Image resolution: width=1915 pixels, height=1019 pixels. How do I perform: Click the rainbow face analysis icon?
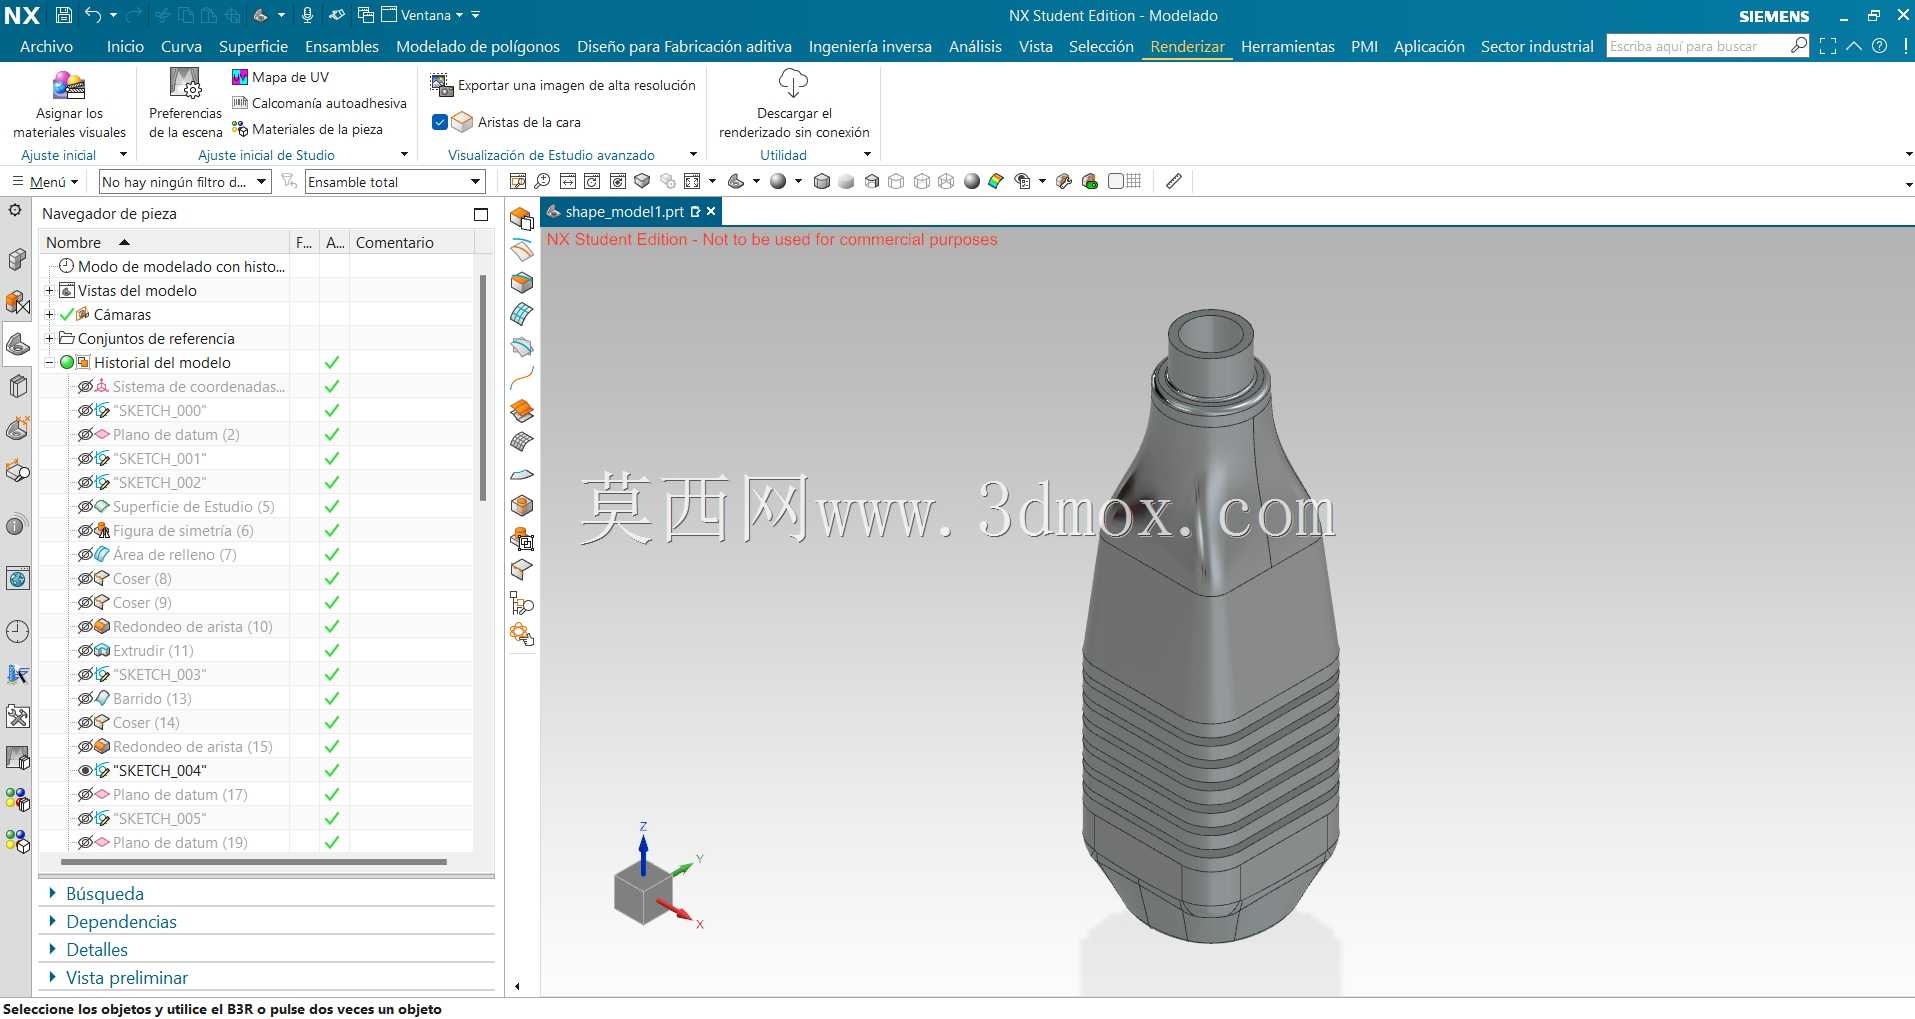click(996, 181)
